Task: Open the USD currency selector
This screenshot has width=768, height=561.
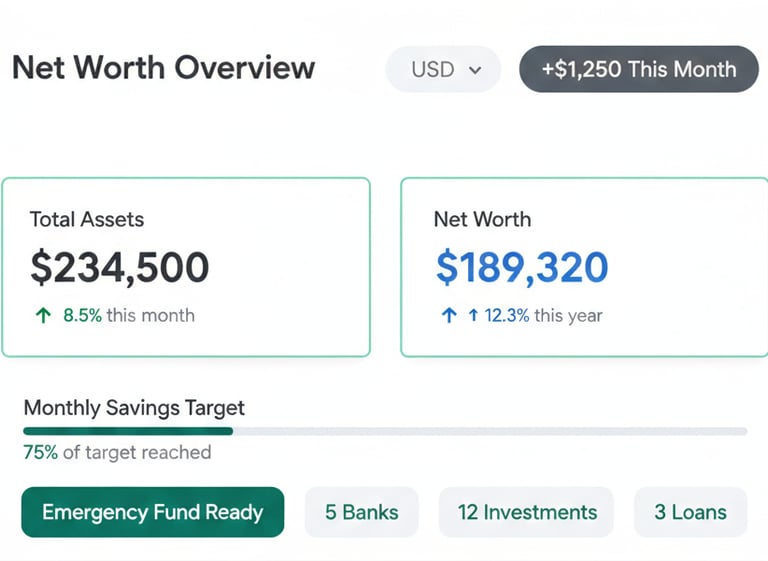Action: point(443,70)
